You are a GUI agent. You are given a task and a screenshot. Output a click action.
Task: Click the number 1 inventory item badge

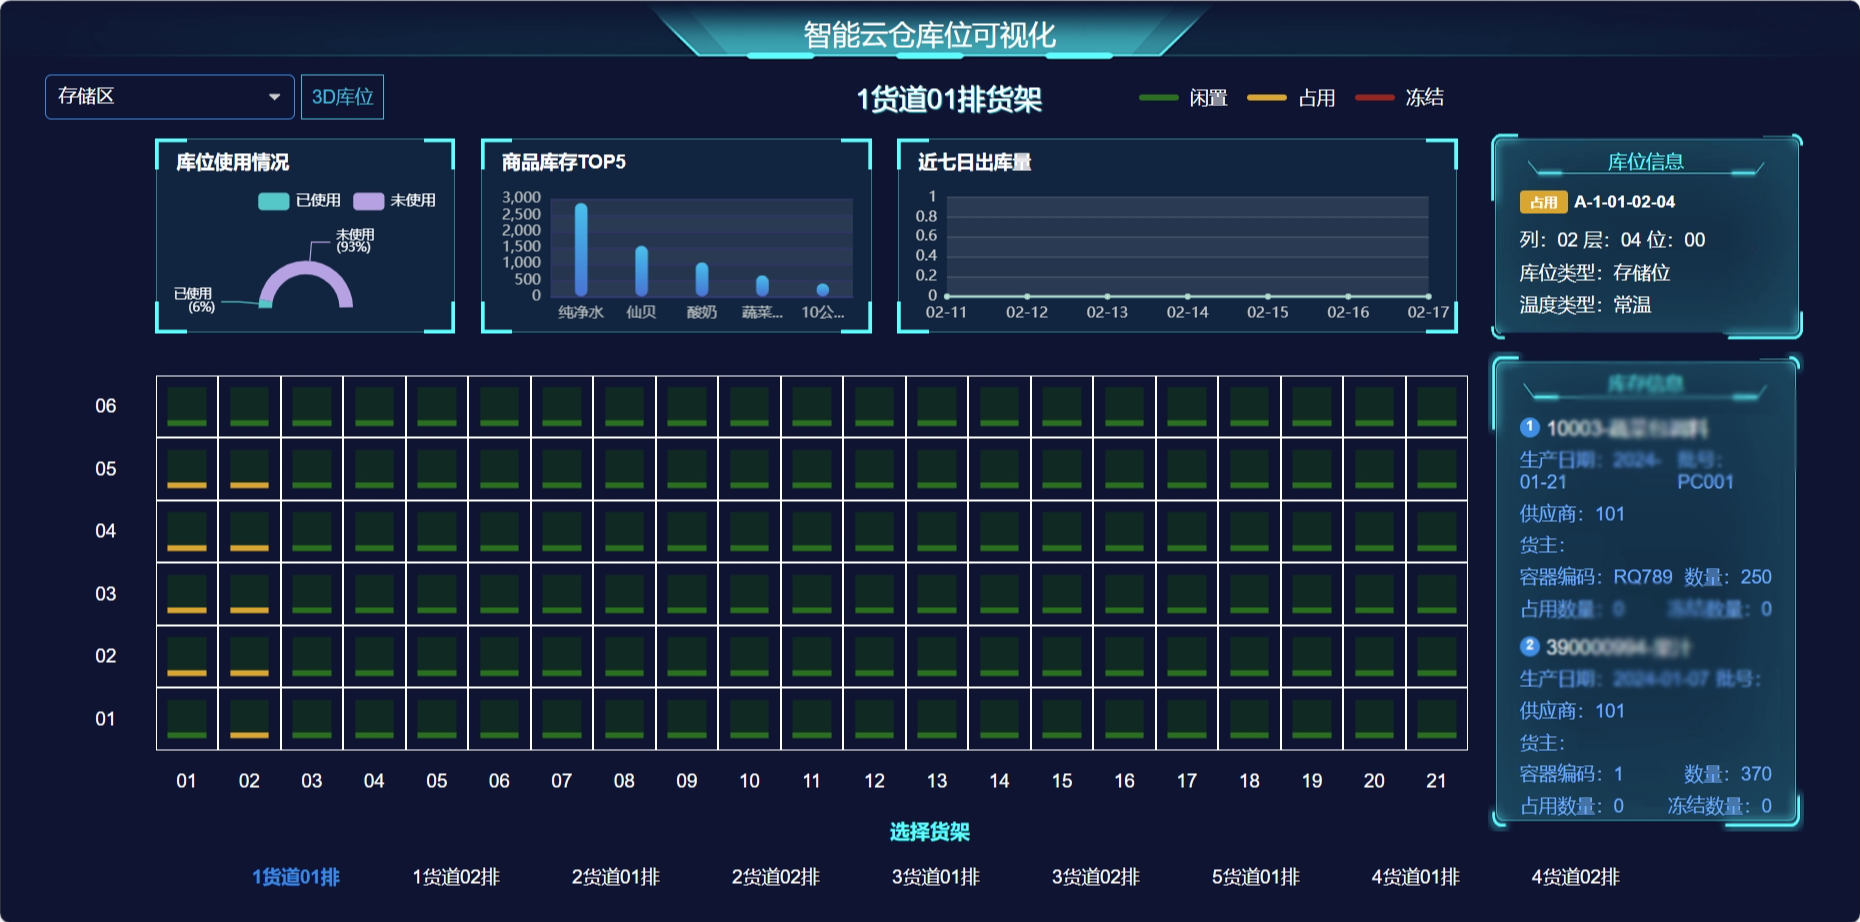(1529, 427)
